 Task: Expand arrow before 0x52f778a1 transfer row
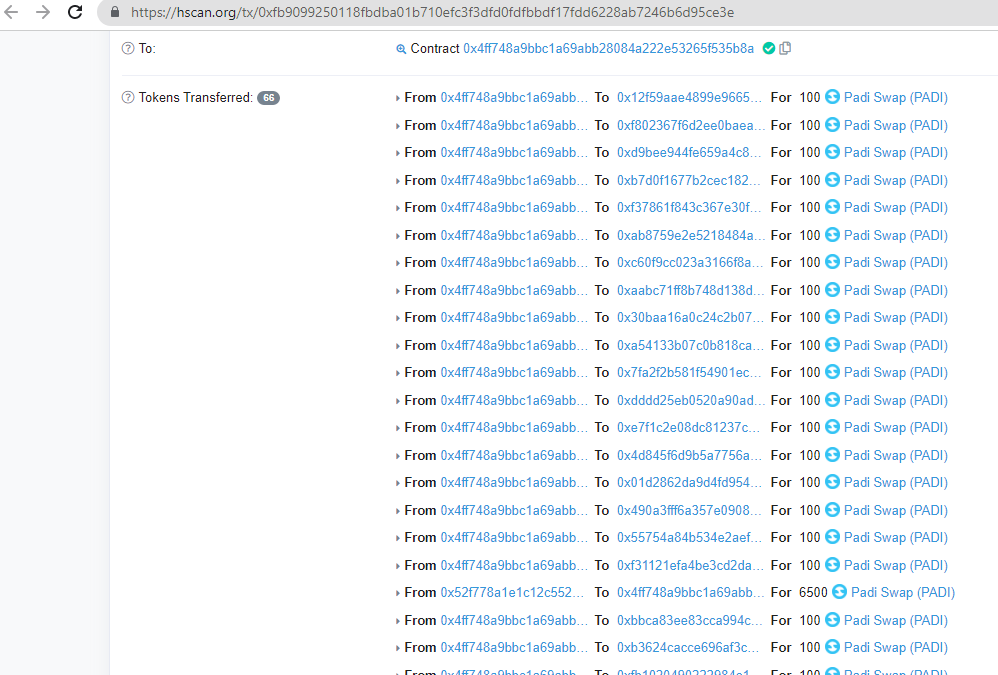397,593
